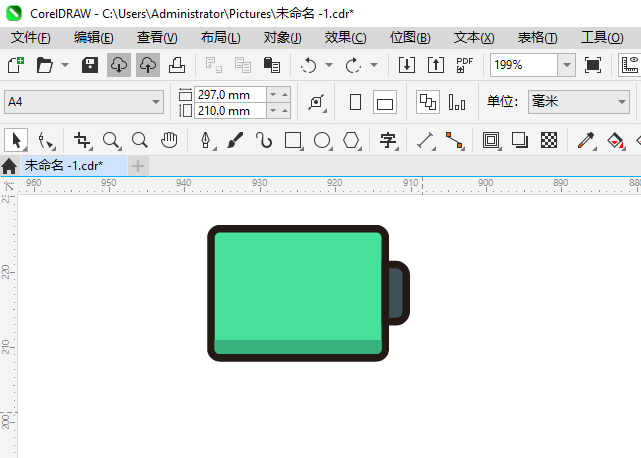The width and height of the screenshot is (641, 458).
Task: Open the 编辑(E) menu
Action: click(94, 38)
